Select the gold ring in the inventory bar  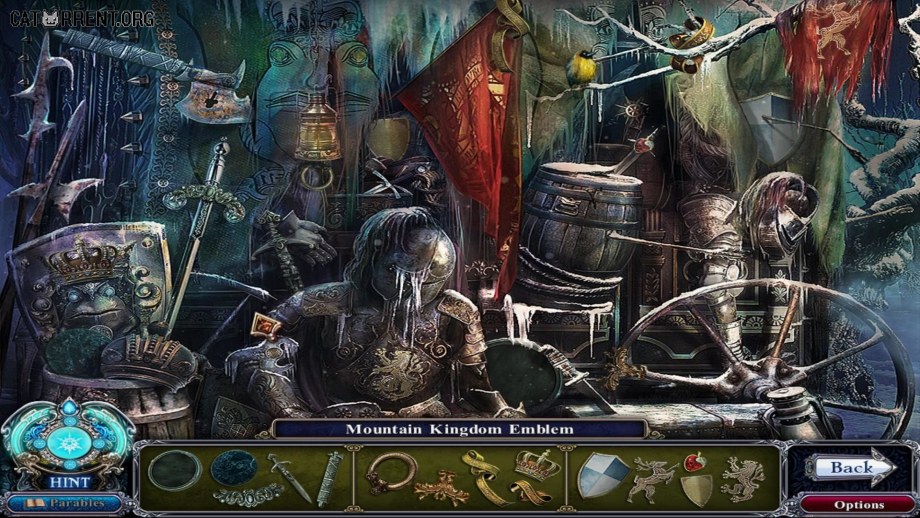click(x=391, y=472)
